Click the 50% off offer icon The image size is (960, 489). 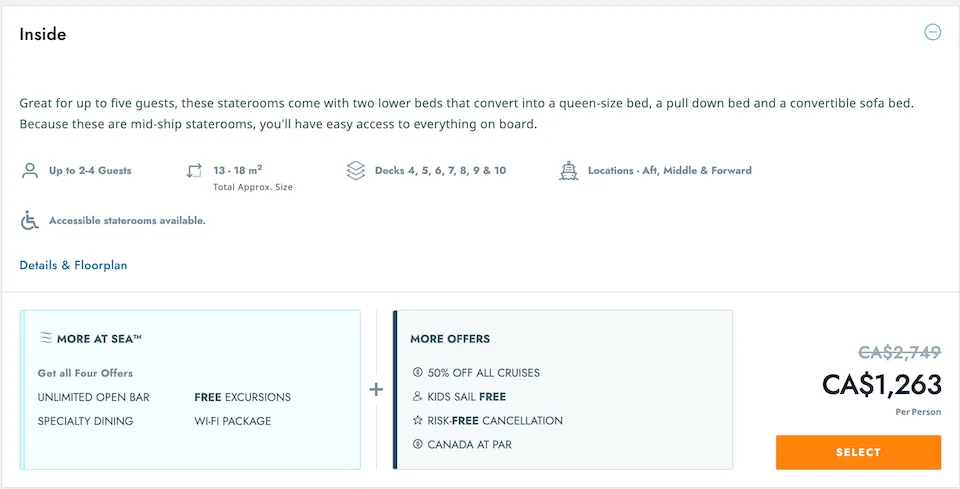click(417, 373)
